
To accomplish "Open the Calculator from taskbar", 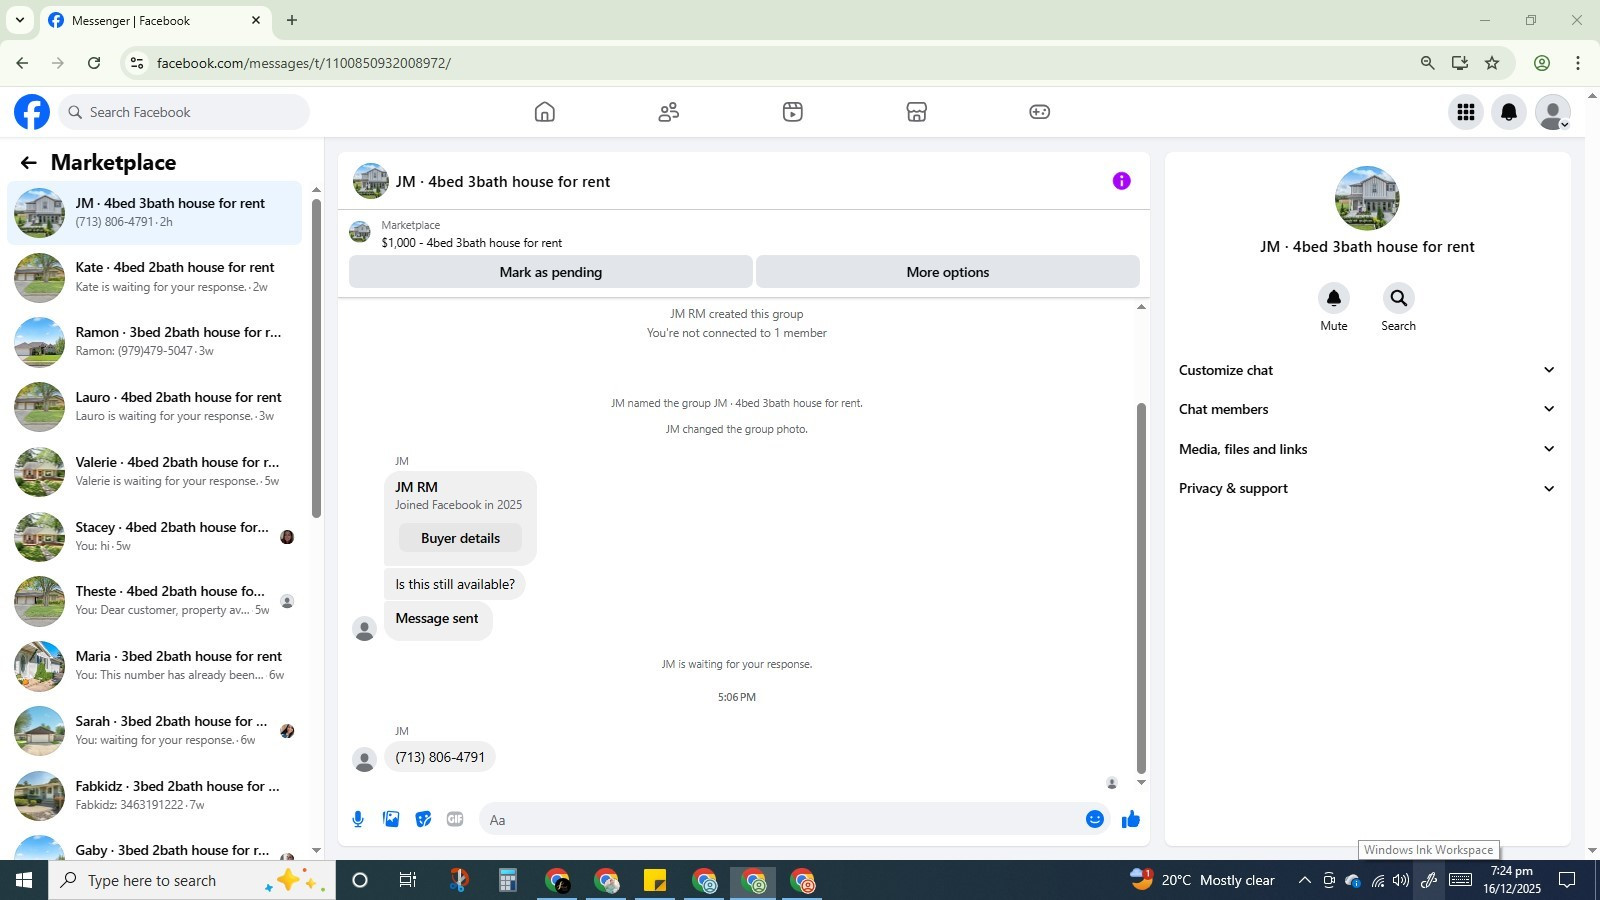I will tap(508, 881).
